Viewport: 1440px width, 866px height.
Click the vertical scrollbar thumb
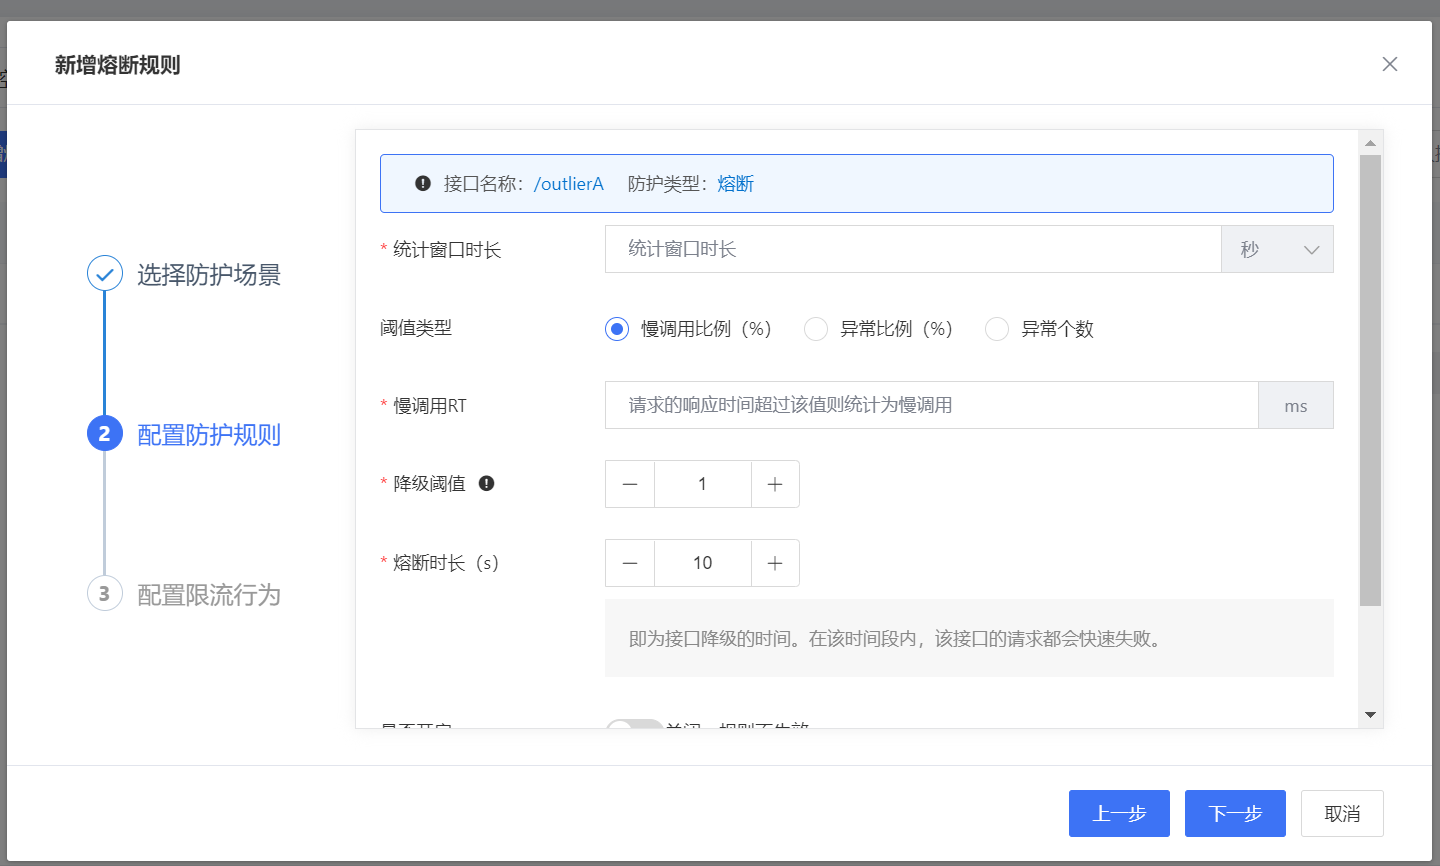coord(1370,380)
